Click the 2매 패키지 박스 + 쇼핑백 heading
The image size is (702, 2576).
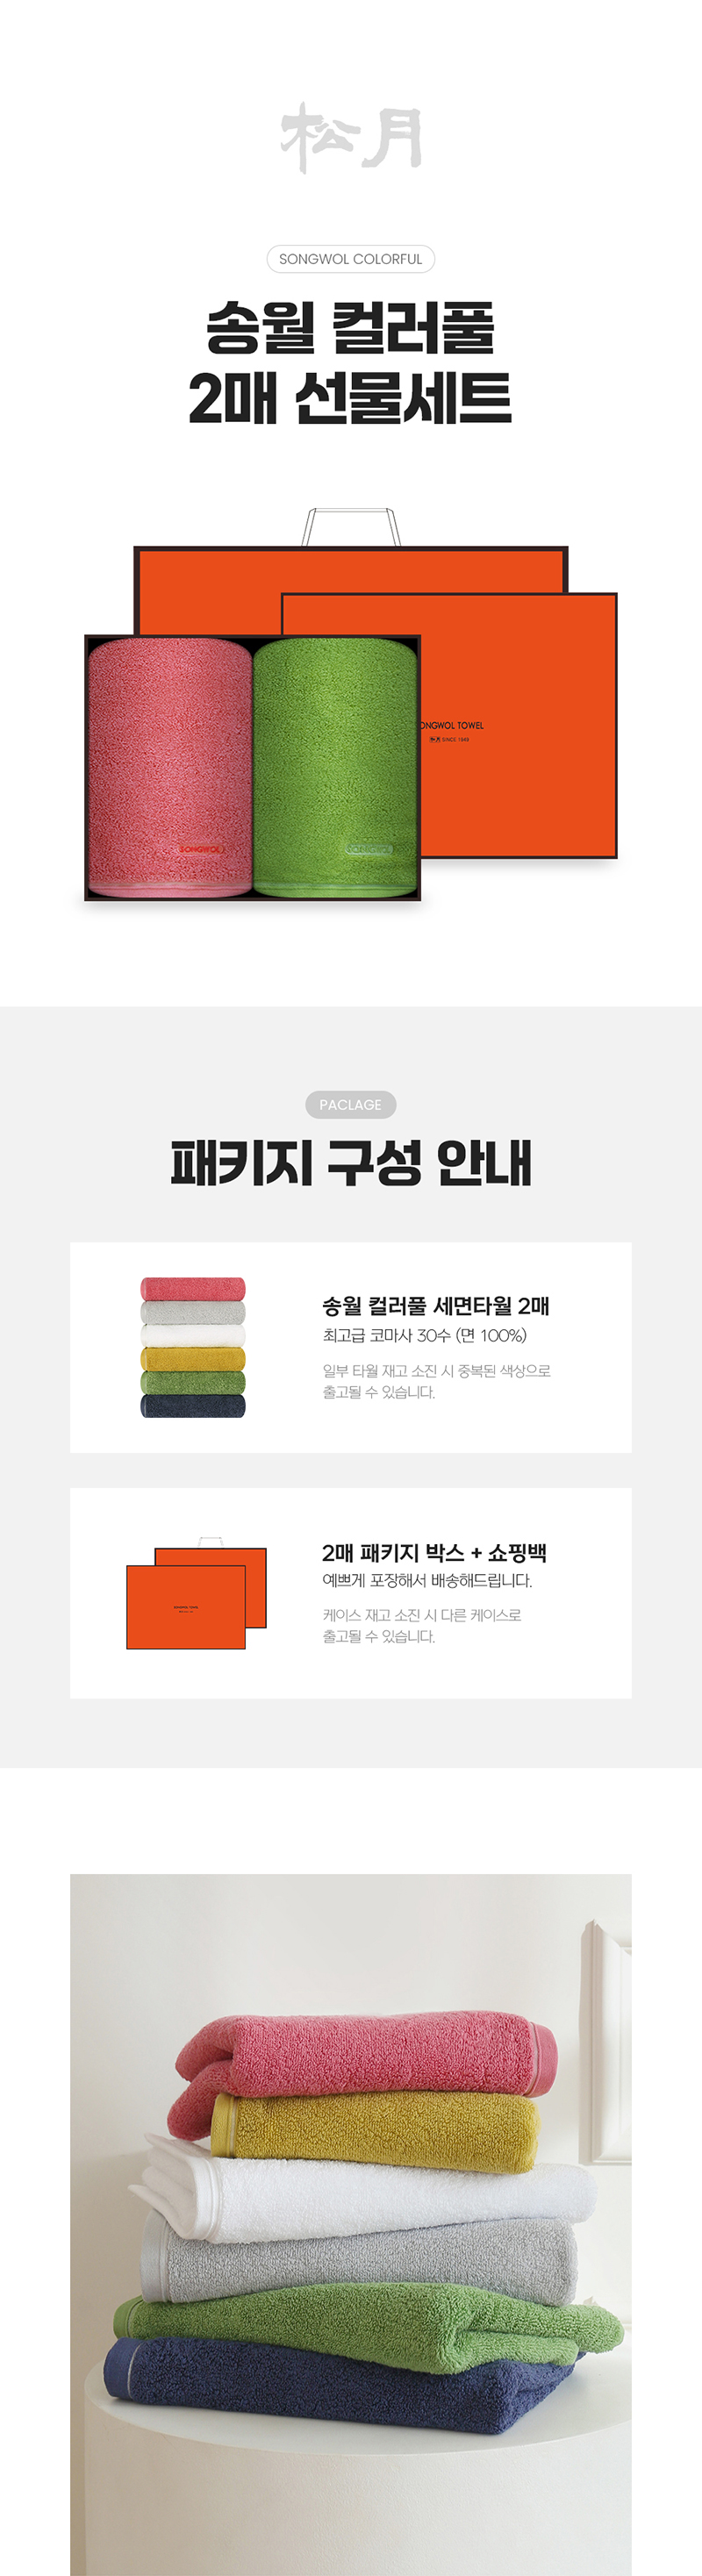pyautogui.click(x=434, y=1552)
